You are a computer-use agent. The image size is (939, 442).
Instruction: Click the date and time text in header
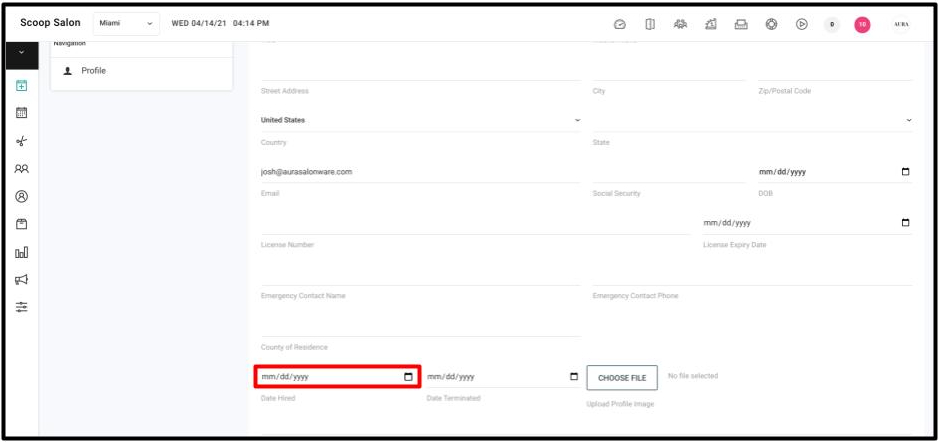(x=220, y=23)
